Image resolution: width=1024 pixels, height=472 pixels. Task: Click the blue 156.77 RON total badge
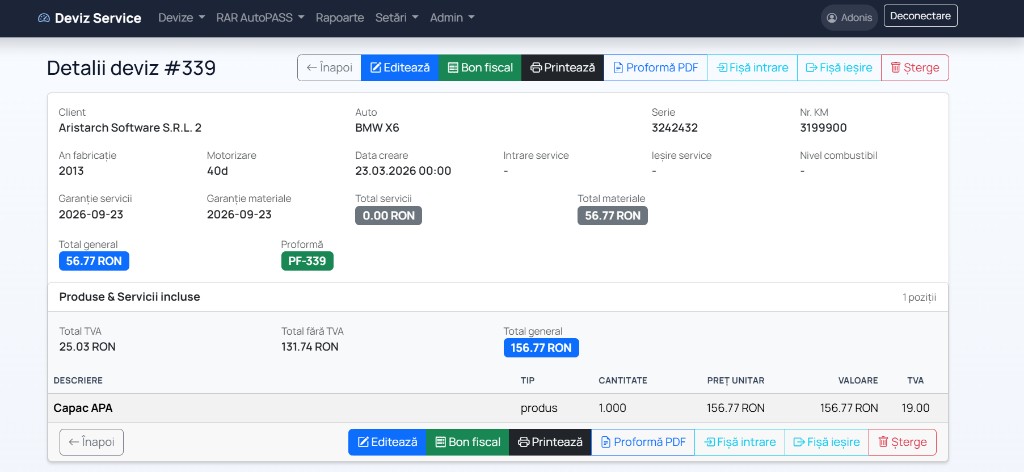pyautogui.click(x=541, y=348)
